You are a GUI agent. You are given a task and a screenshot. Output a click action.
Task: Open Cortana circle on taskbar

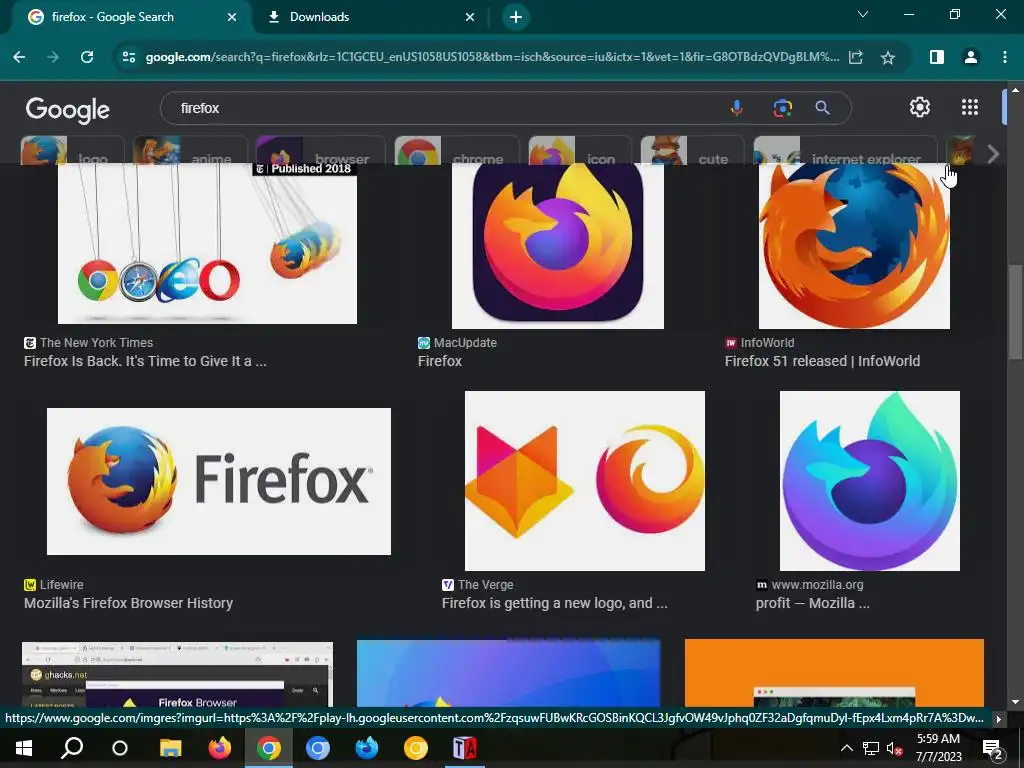pyautogui.click(x=120, y=748)
